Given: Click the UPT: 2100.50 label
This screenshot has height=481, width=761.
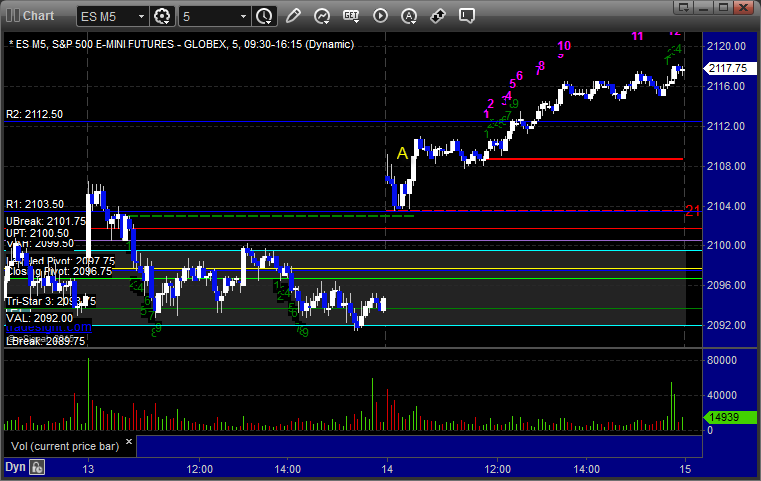Looking at the screenshot, I should tap(37, 233).
